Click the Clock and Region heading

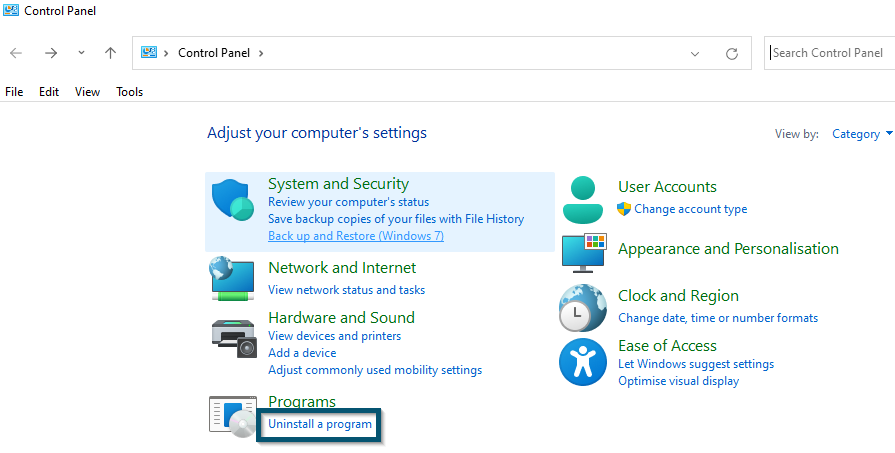(x=678, y=296)
